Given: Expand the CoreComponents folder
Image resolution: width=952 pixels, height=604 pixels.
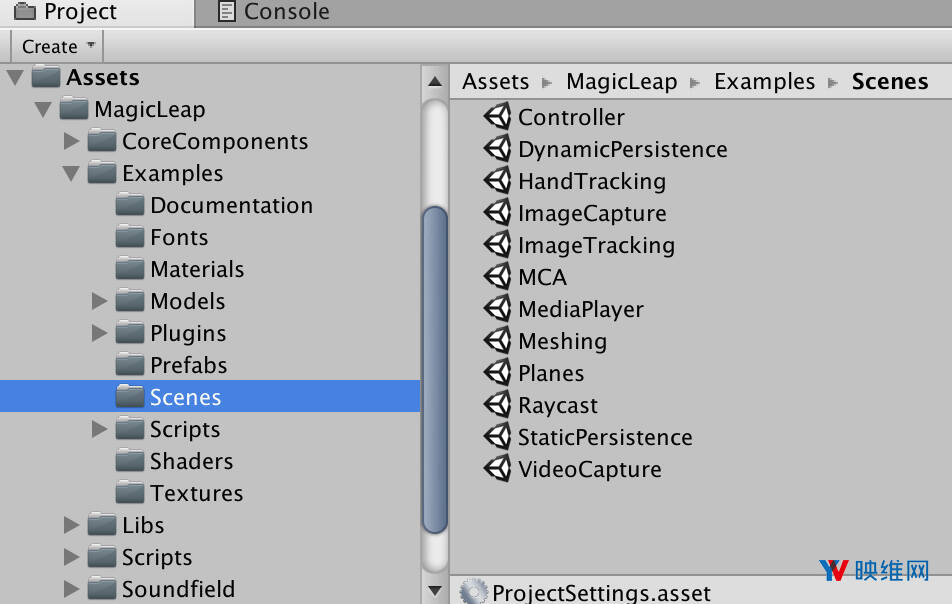Looking at the screenshot, I should 71,141.
